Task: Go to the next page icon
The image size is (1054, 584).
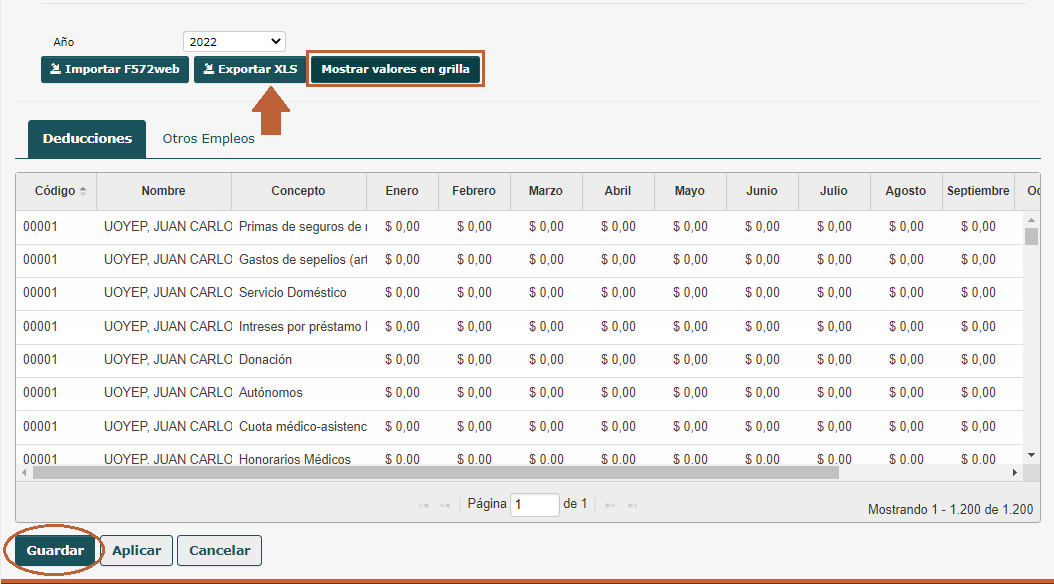Action: tap(610, 505)
